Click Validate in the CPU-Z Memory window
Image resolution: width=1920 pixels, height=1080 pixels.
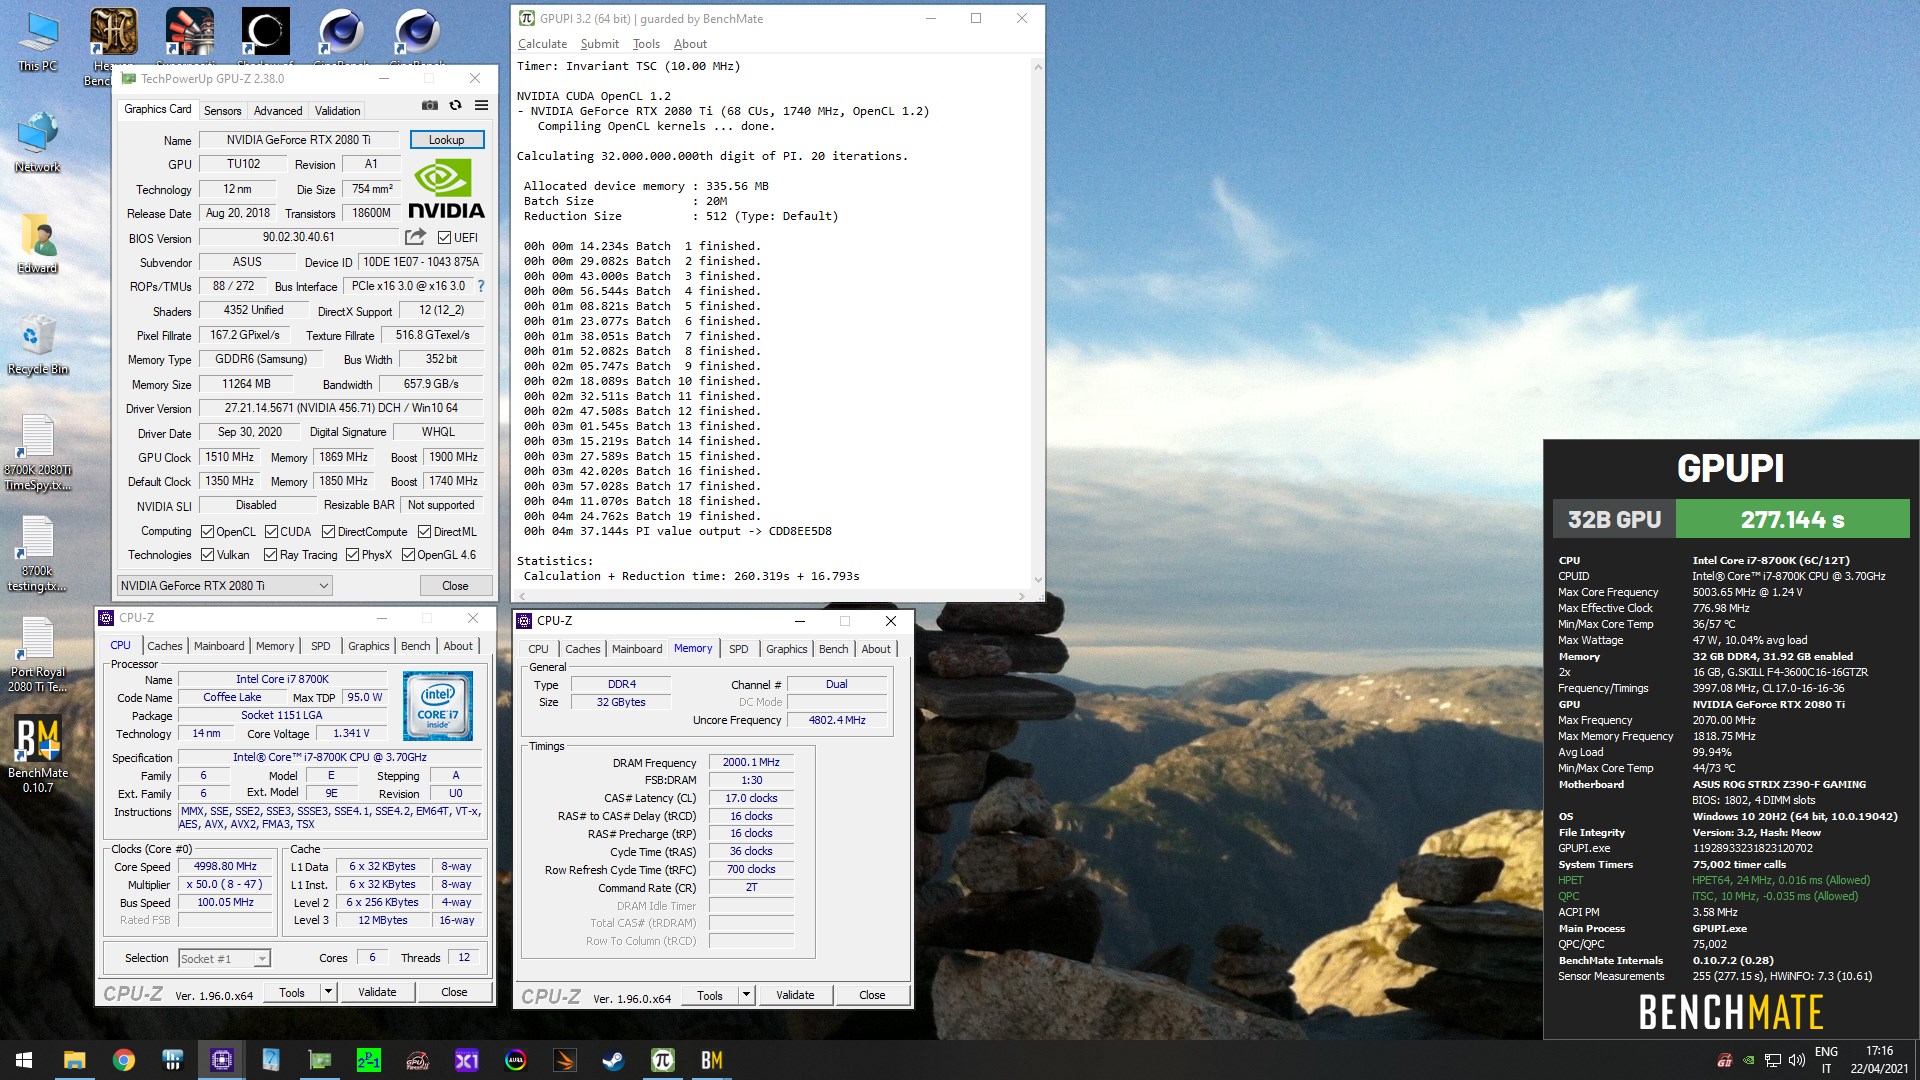click(795, 995)
